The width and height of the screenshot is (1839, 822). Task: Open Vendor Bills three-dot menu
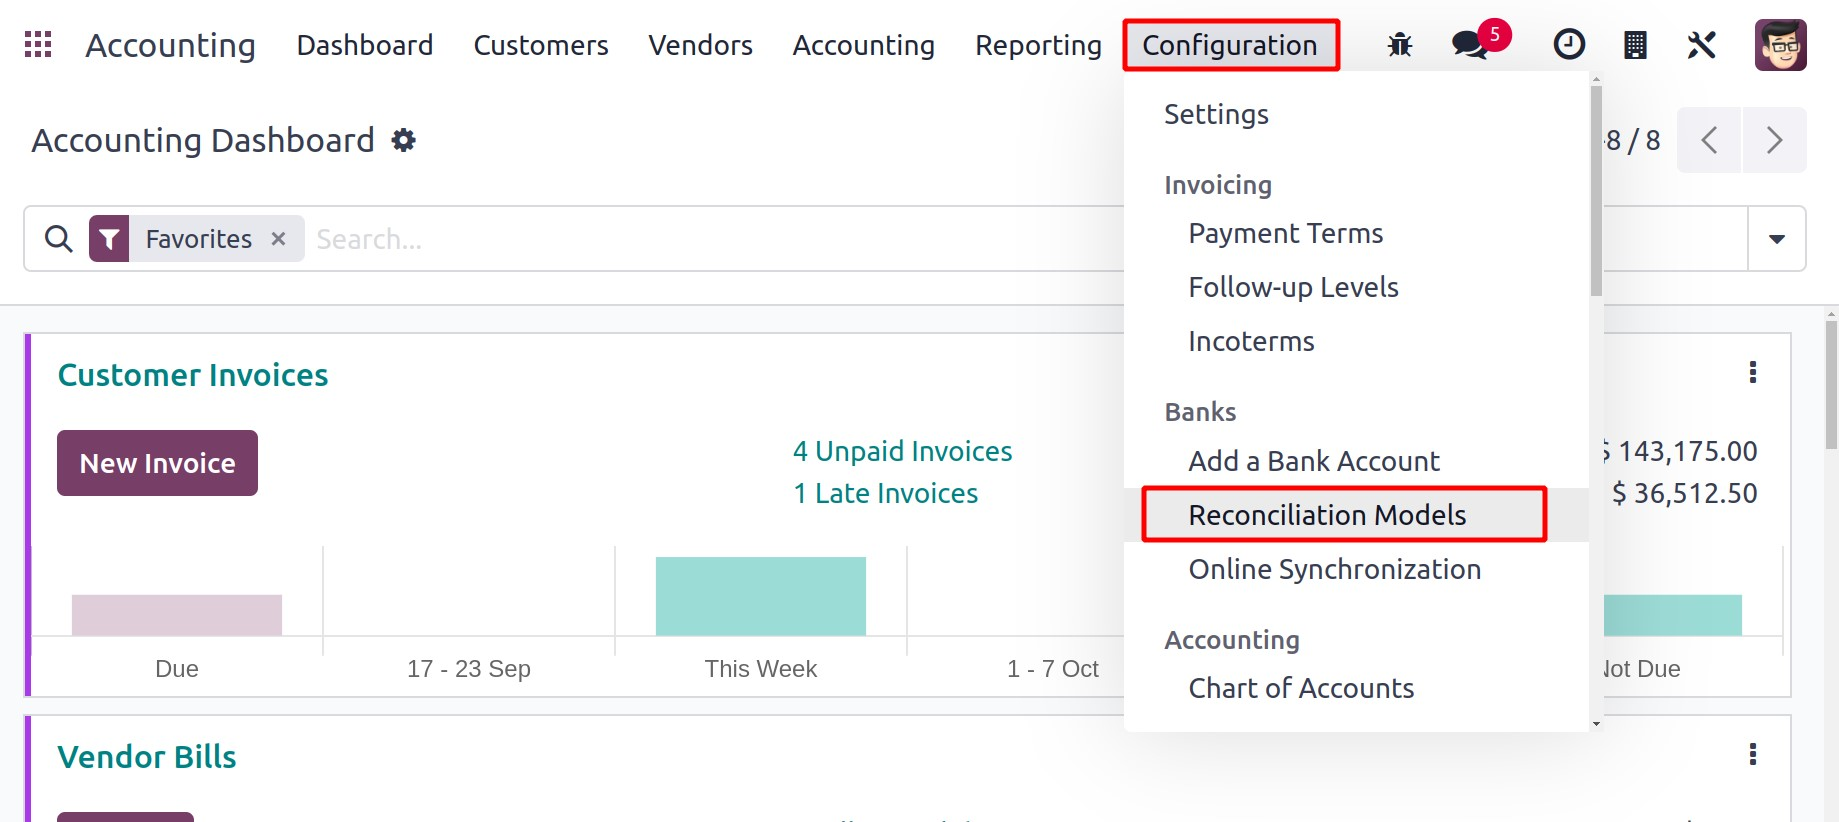click(x=1752, y=754)
